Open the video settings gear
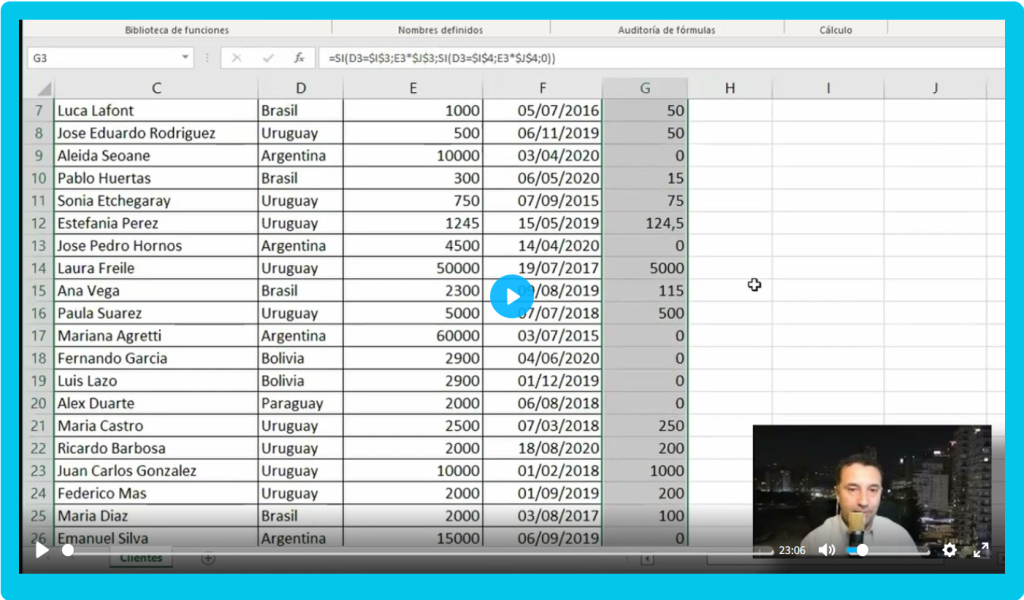 (x=949, y=550)
